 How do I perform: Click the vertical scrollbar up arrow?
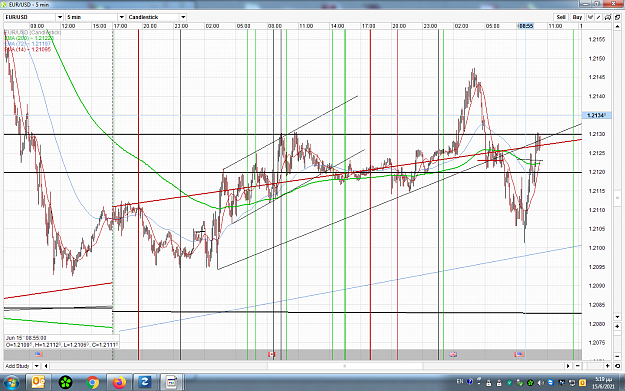click(x=617, y=27)
